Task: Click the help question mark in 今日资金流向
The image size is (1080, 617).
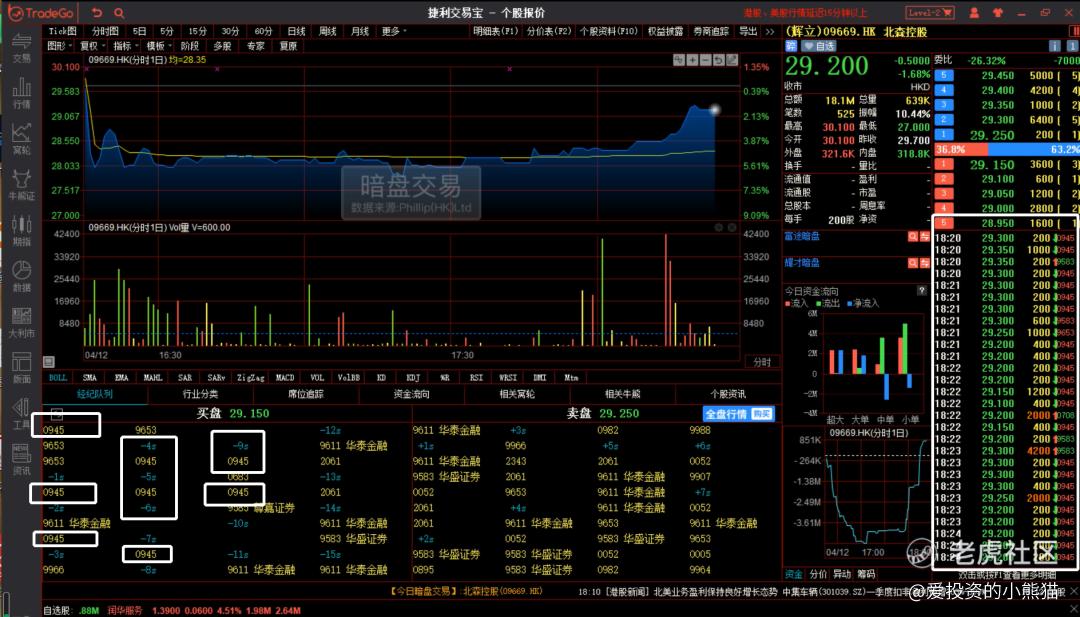Action: (x=921, y=291)
